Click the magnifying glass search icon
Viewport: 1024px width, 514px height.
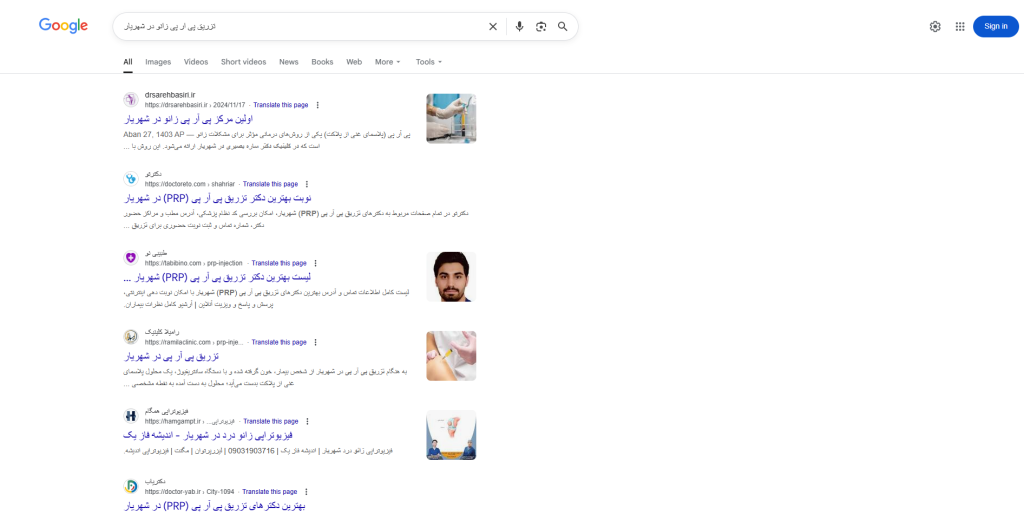click(562, 27)
